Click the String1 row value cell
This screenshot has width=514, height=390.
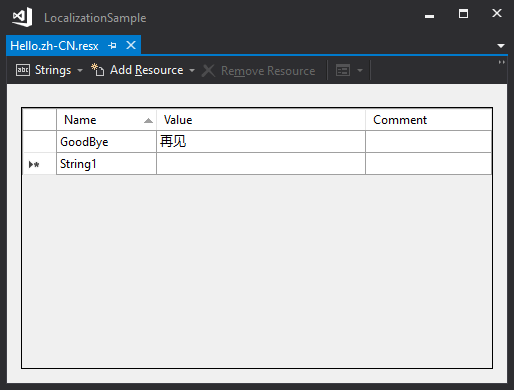click(x=261, y=164)
